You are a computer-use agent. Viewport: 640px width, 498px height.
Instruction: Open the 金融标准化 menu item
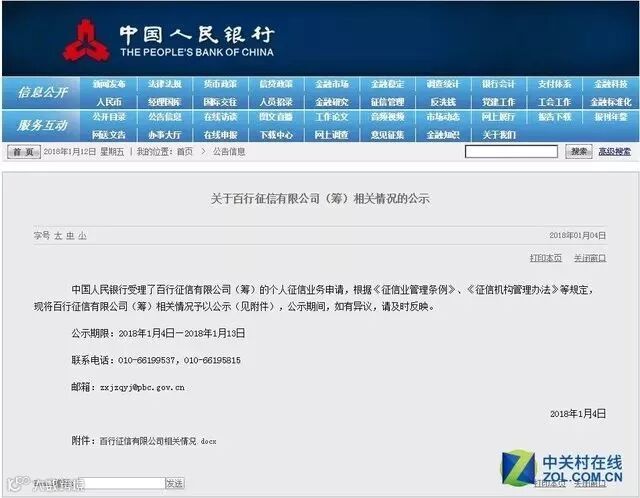[x=611, y=102]
